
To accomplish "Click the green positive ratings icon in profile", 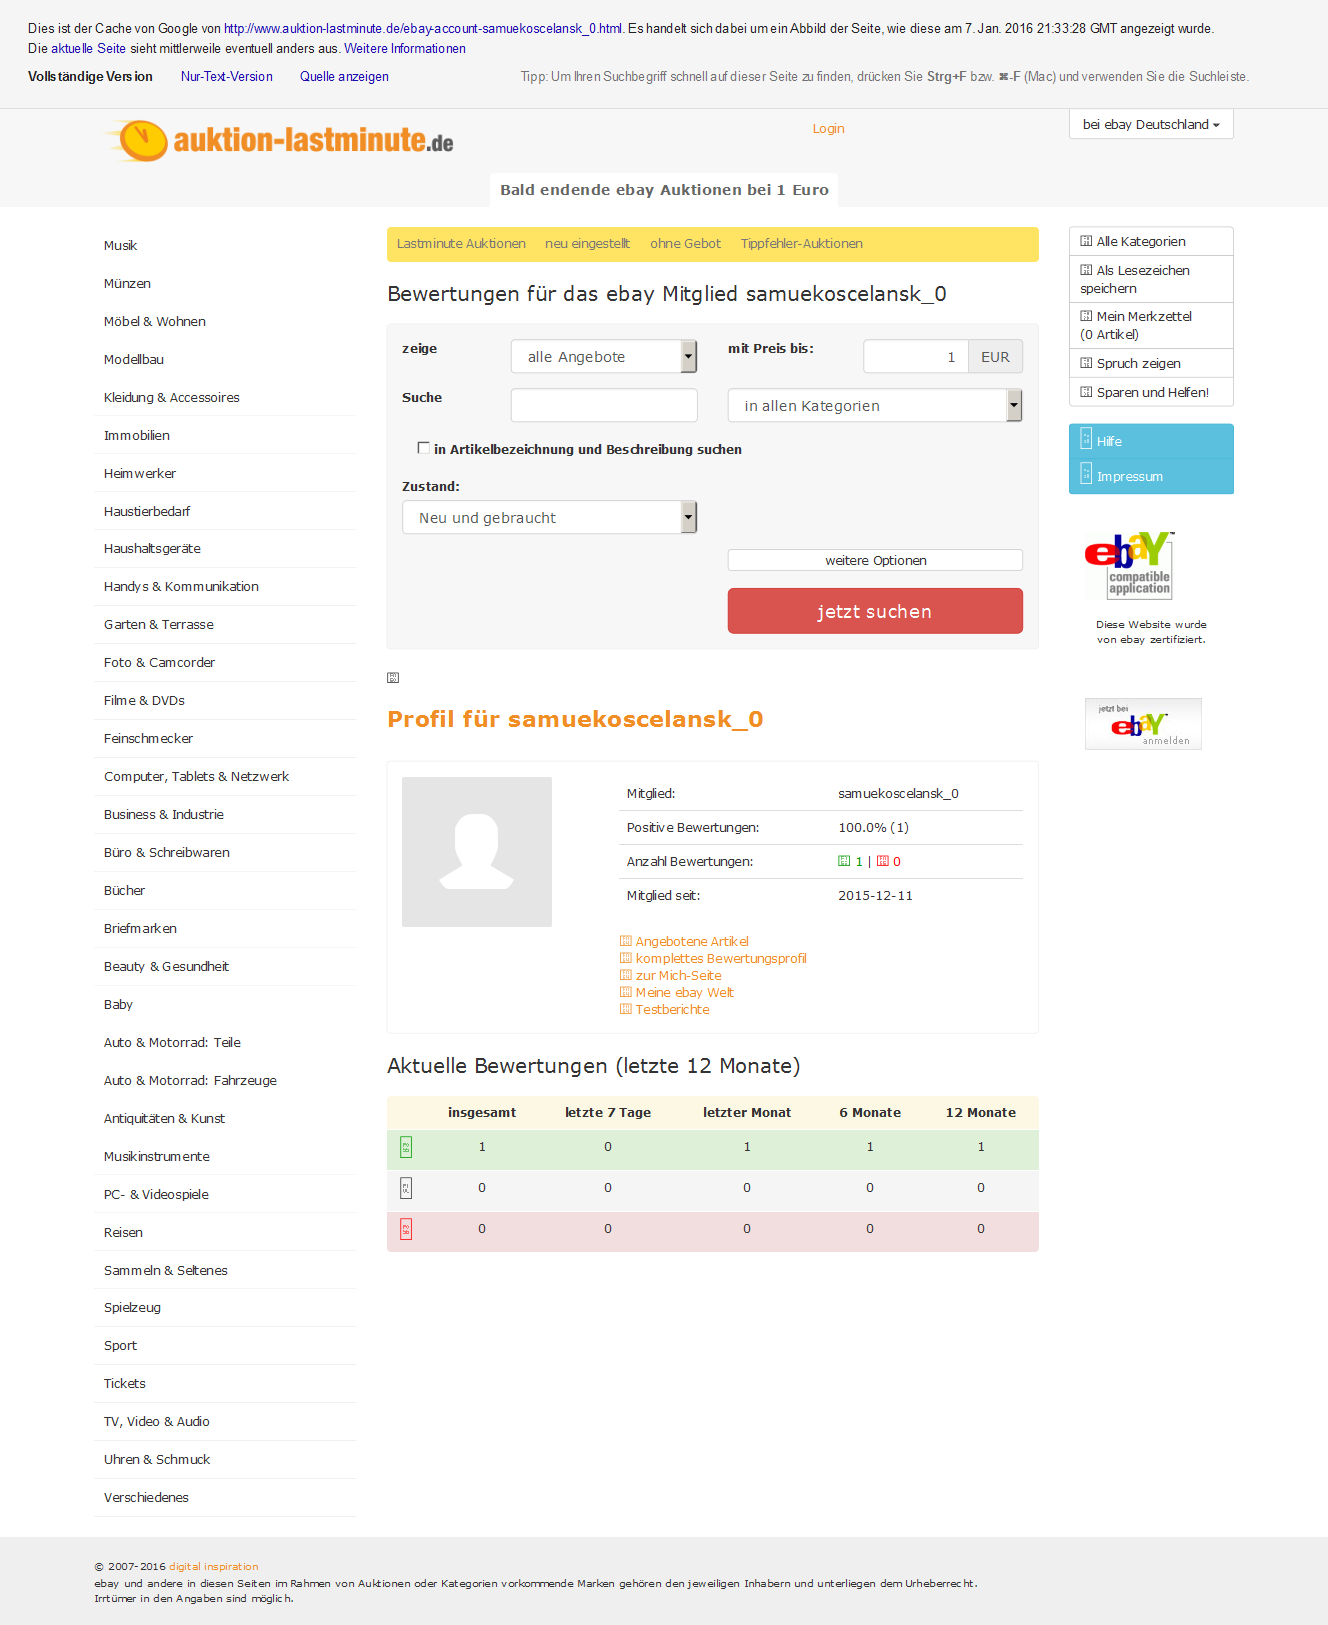I will coord(844,861).
